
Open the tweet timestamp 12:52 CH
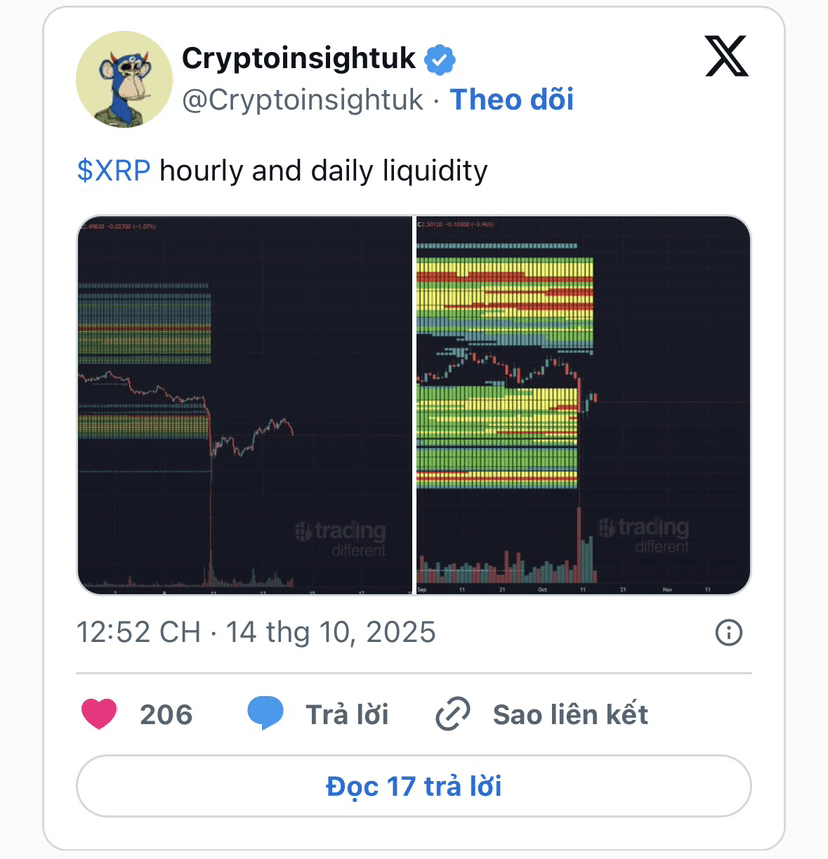coord(138,632)
